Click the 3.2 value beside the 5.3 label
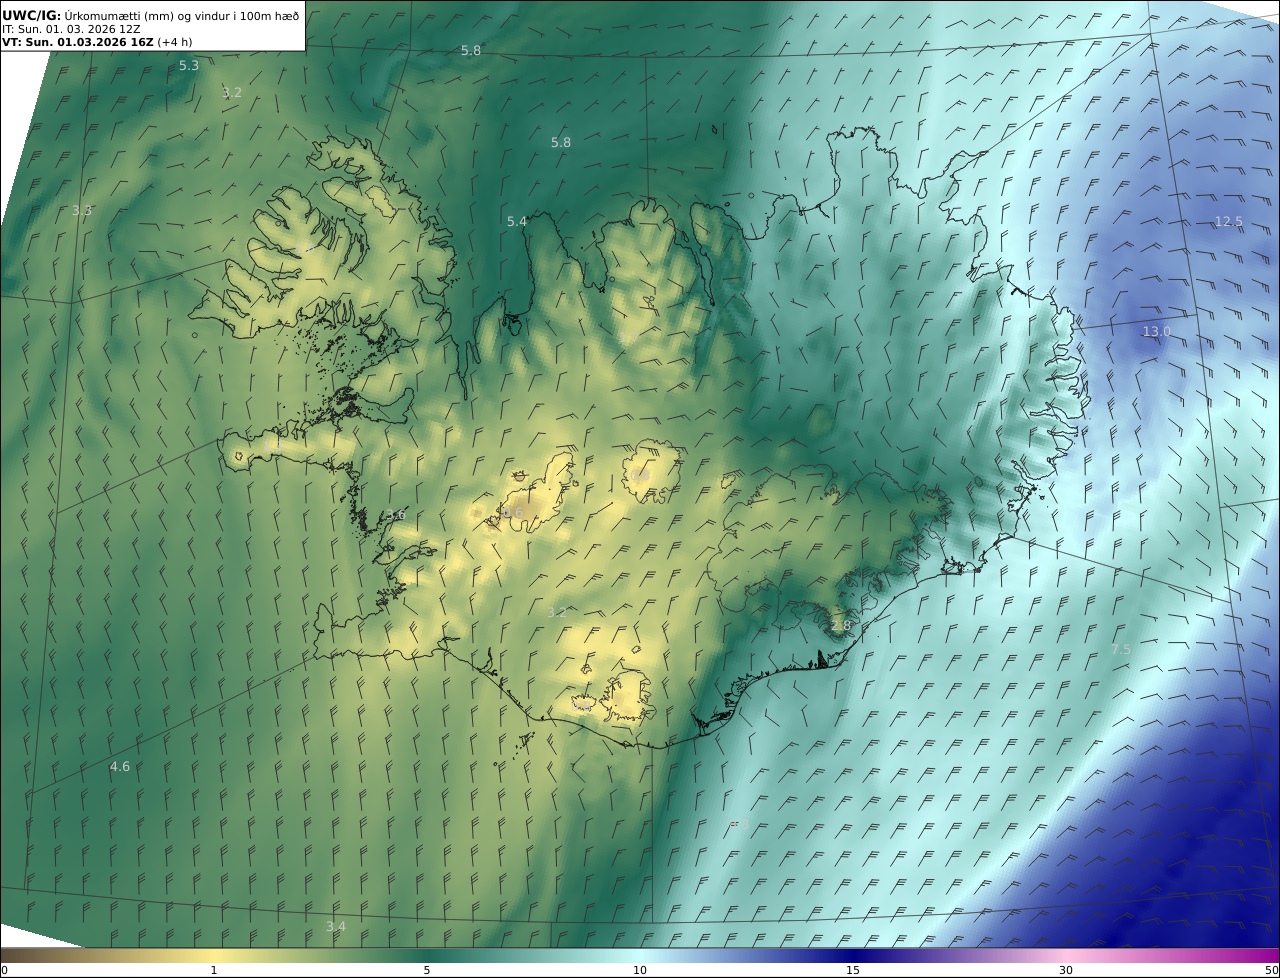 (x=232, y=92)
